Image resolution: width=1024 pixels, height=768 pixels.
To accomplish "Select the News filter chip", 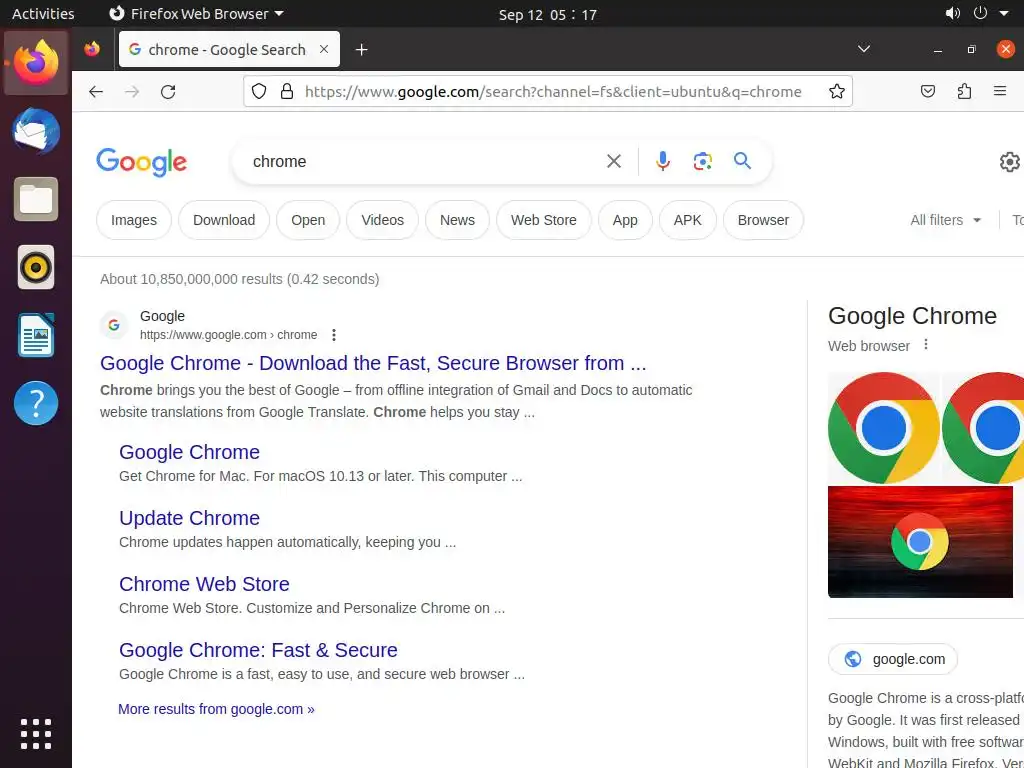I will (457, 220).
